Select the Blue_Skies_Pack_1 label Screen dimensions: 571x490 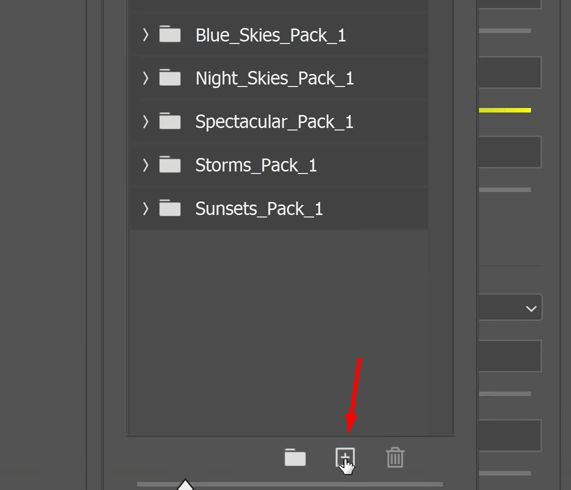click(271, 36)
